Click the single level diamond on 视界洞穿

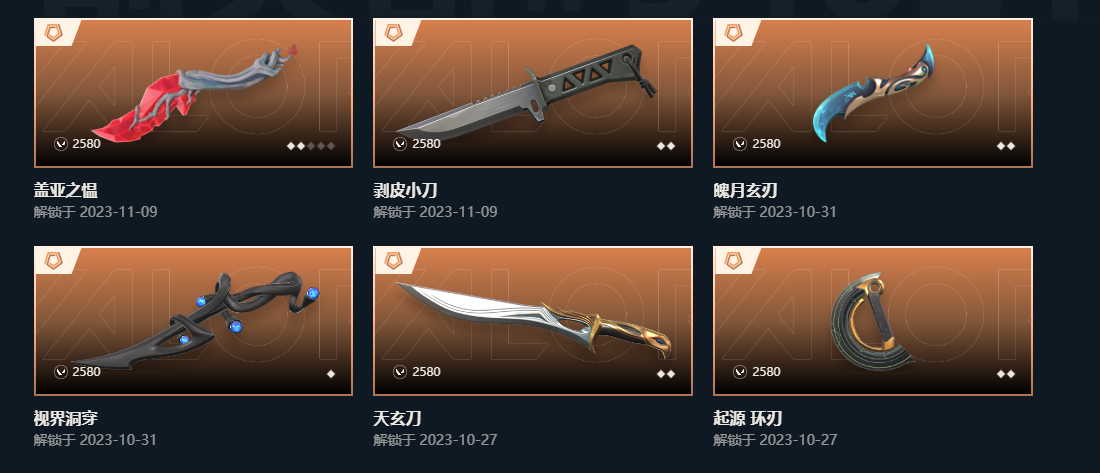point(330,374)
